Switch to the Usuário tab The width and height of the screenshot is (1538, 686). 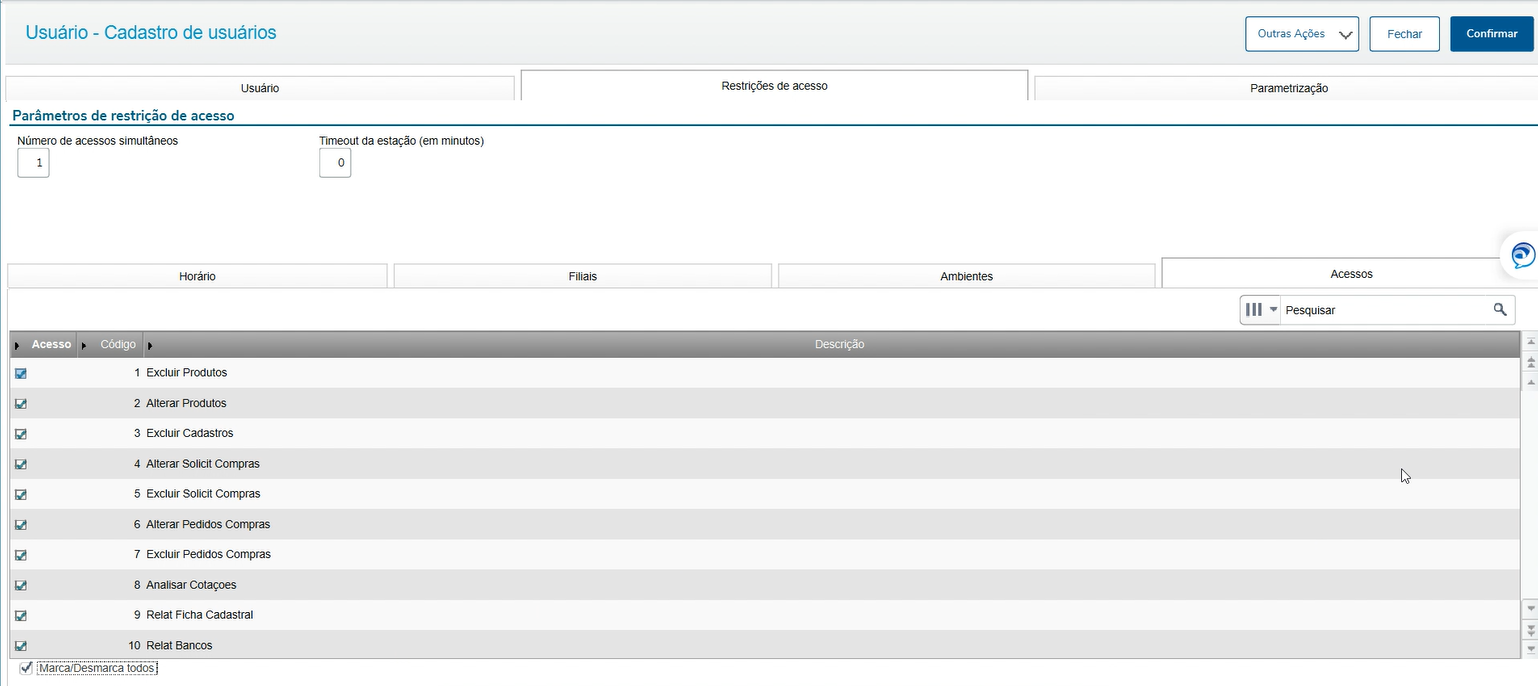(260, 88)
